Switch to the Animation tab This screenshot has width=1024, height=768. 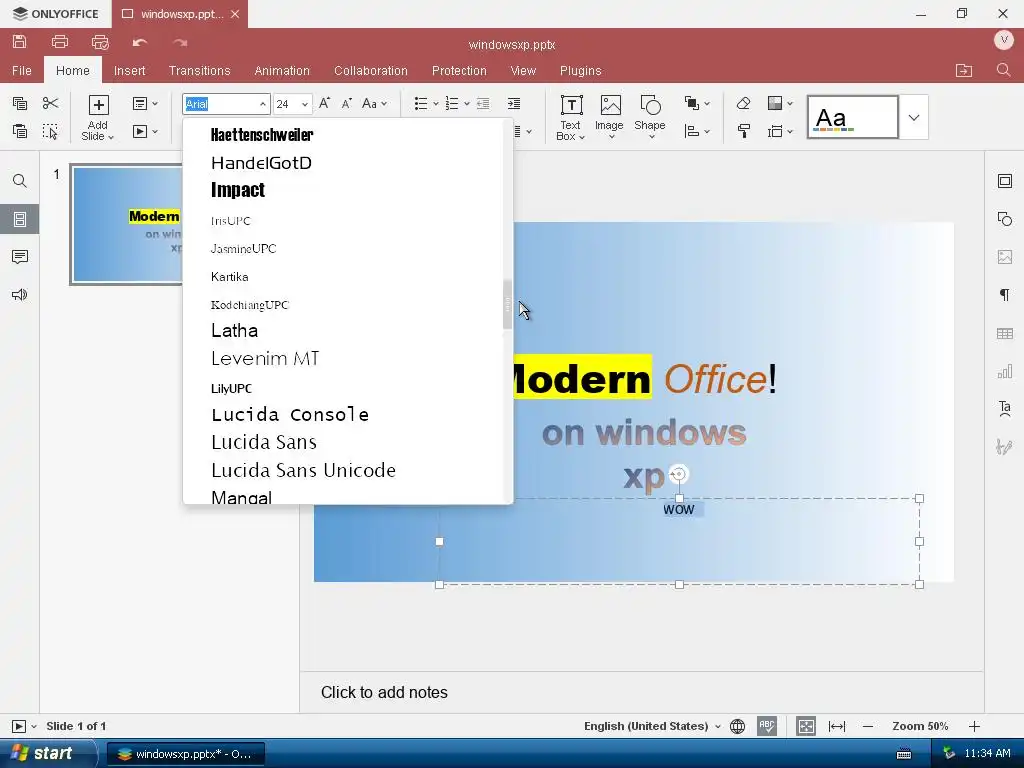[x=282, y=71]
